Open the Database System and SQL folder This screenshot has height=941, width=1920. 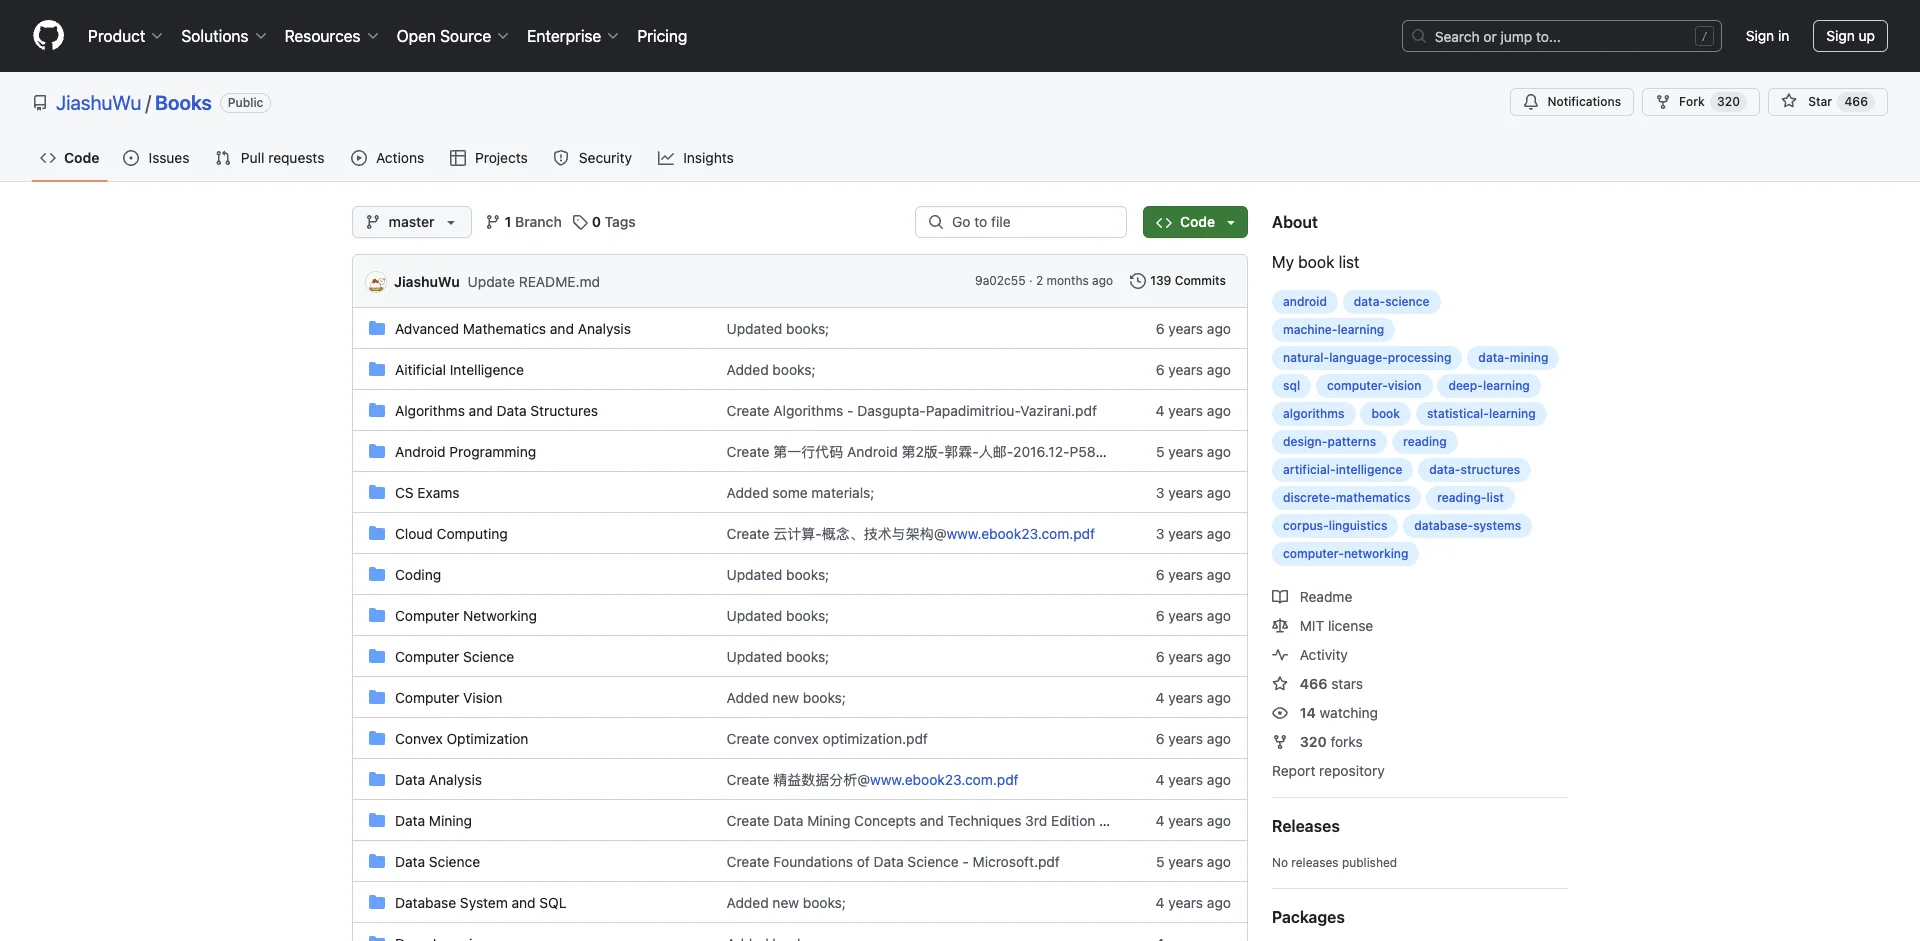[480, 903]
